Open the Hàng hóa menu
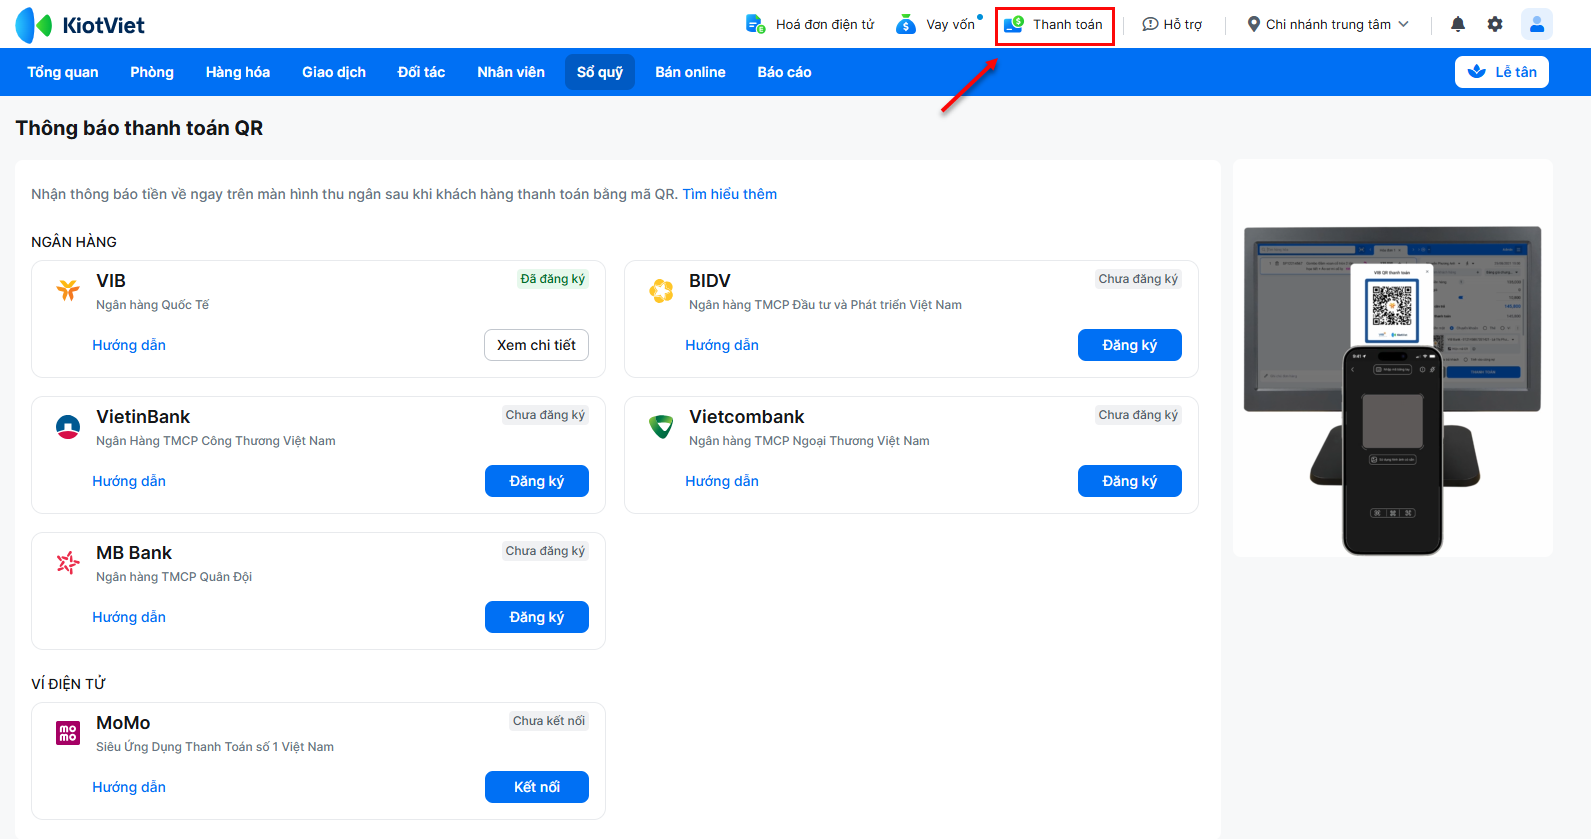The height and width of the screenshot is (839, 1591). pos(238,72)
